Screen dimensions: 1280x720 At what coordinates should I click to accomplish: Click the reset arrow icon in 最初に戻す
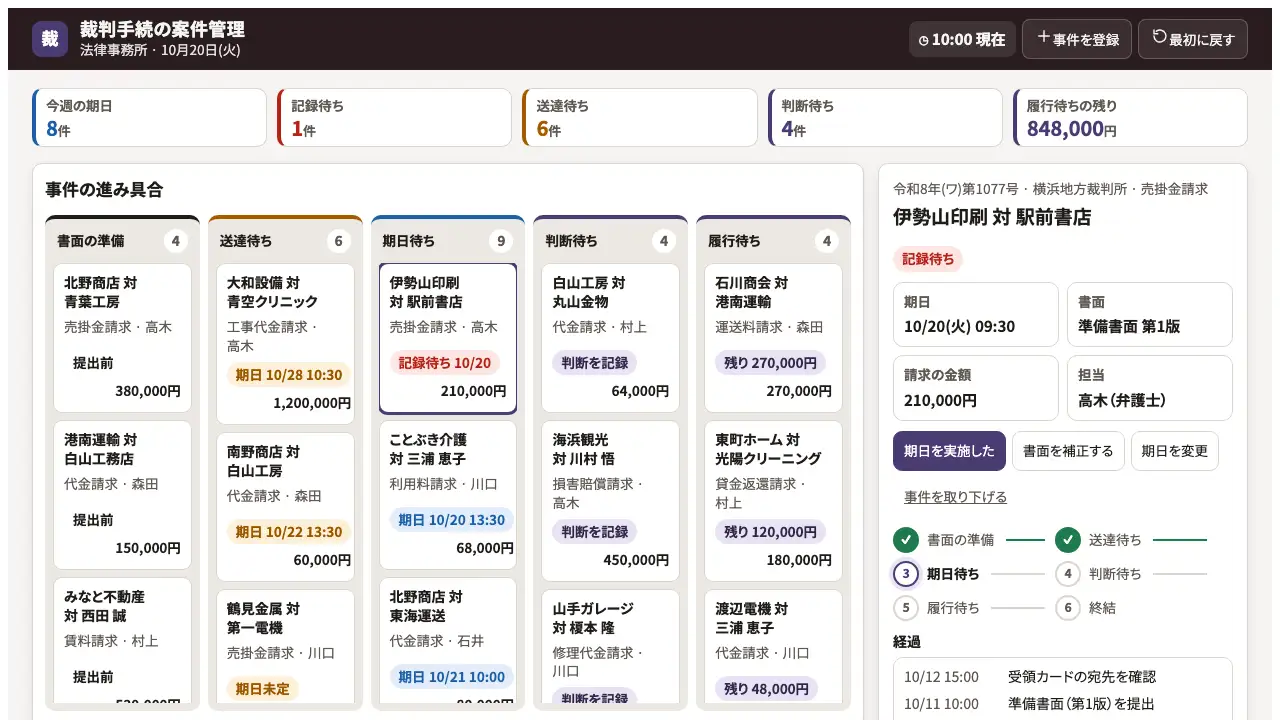(1160, 37)
